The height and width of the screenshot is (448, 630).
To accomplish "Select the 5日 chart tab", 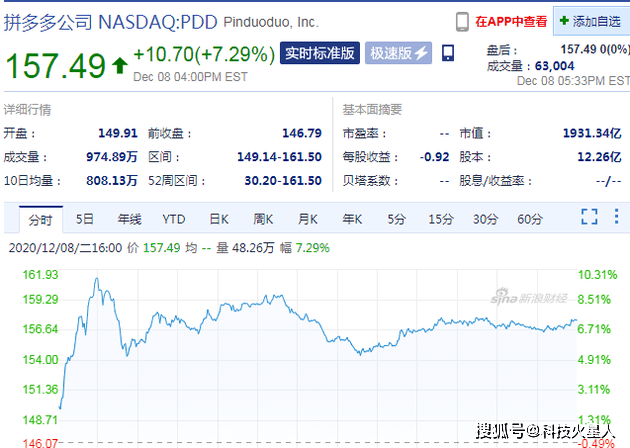I will (85, 219).
